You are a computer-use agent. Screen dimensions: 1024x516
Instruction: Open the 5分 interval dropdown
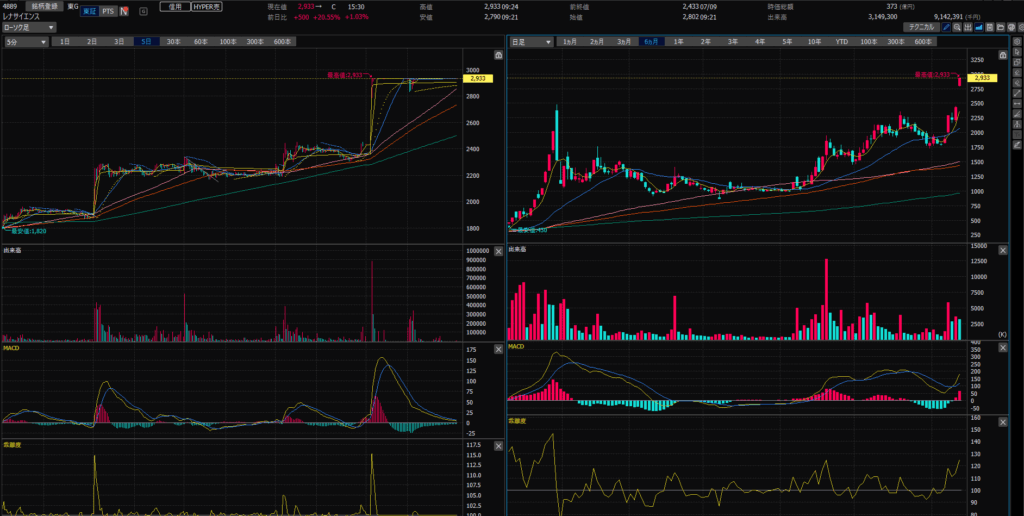(26, 42)
